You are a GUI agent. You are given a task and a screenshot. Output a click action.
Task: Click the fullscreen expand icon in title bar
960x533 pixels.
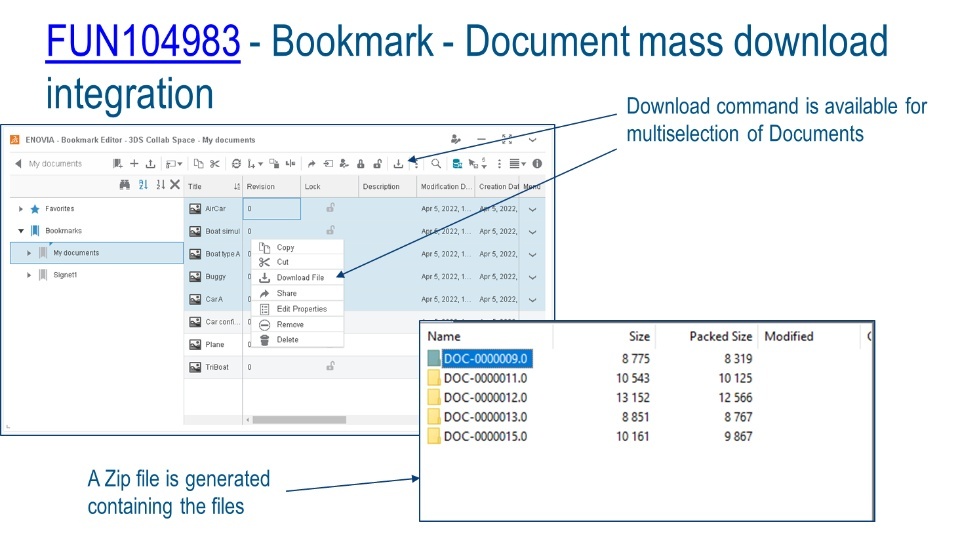[507, 140]
